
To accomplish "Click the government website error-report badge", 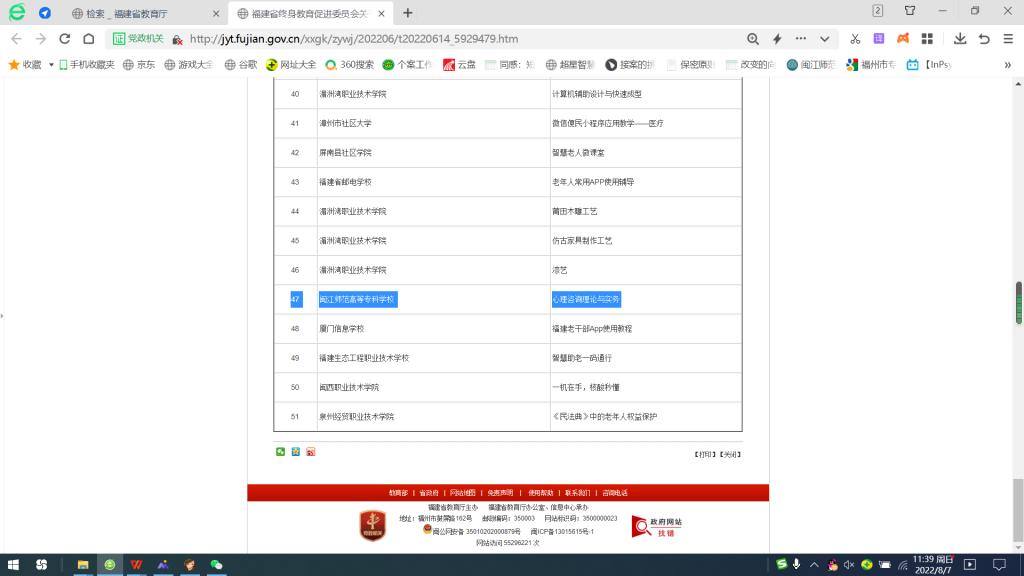I will pos(657,526).
